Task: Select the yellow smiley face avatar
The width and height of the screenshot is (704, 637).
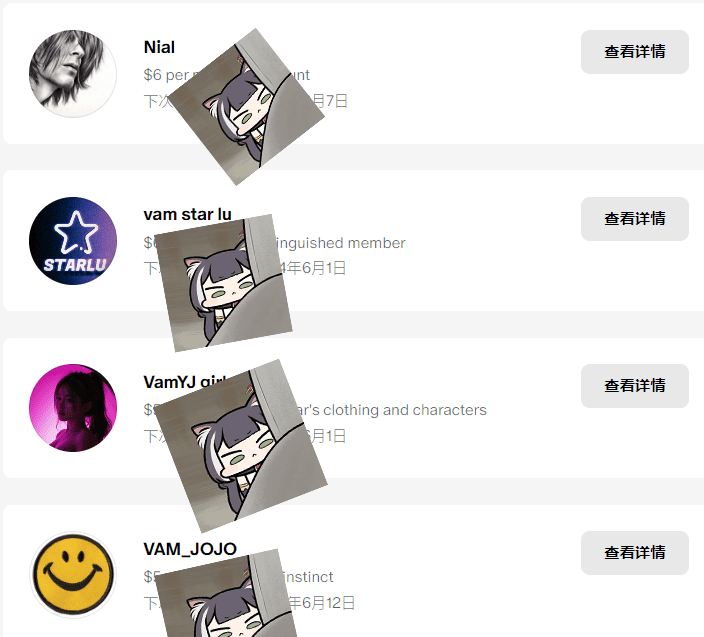Action: coord(73,575)
